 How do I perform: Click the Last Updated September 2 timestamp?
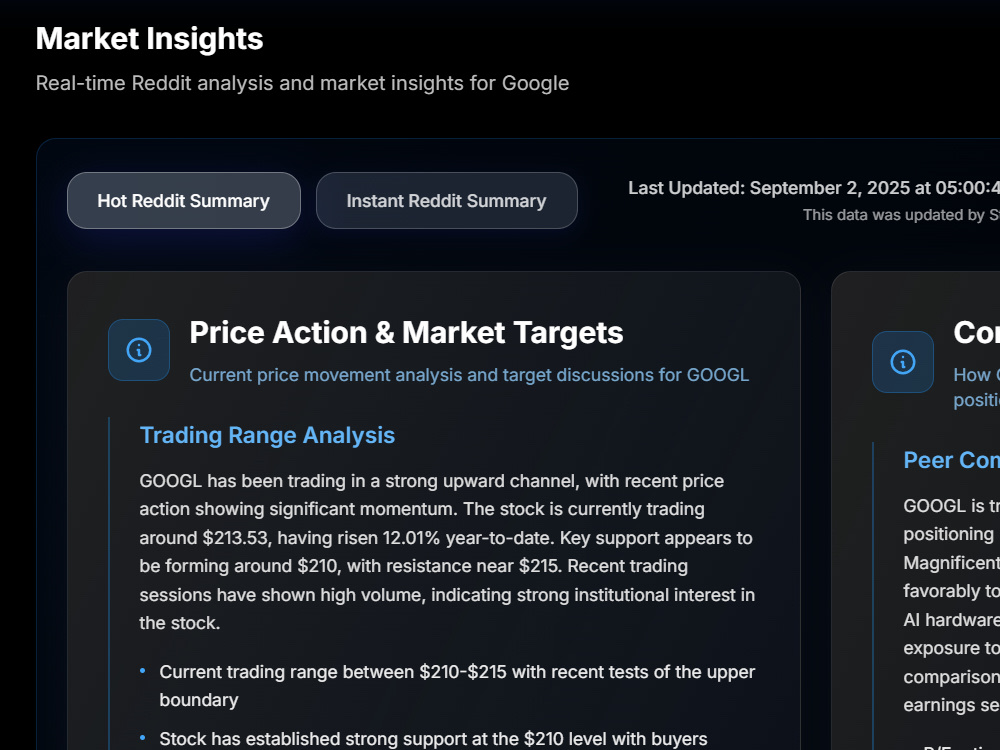(x=814, y=188)
